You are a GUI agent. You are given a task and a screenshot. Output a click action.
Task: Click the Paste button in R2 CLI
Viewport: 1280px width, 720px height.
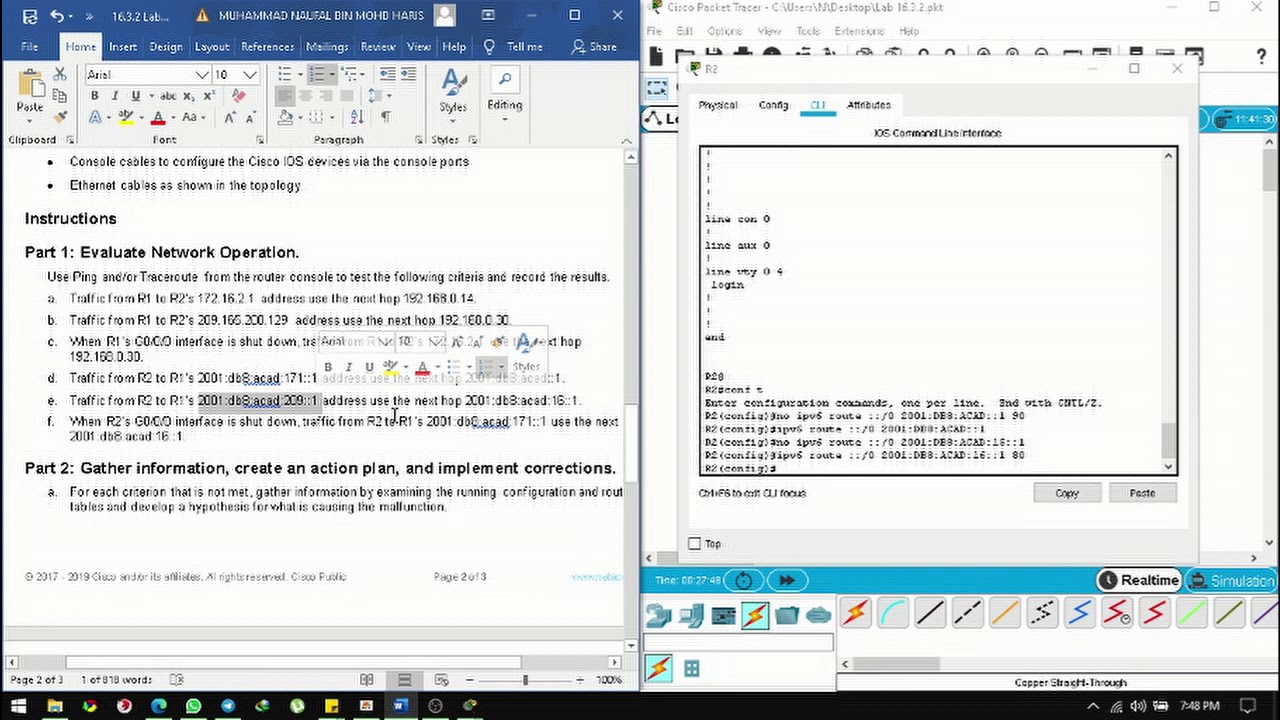coord(1142,493)
